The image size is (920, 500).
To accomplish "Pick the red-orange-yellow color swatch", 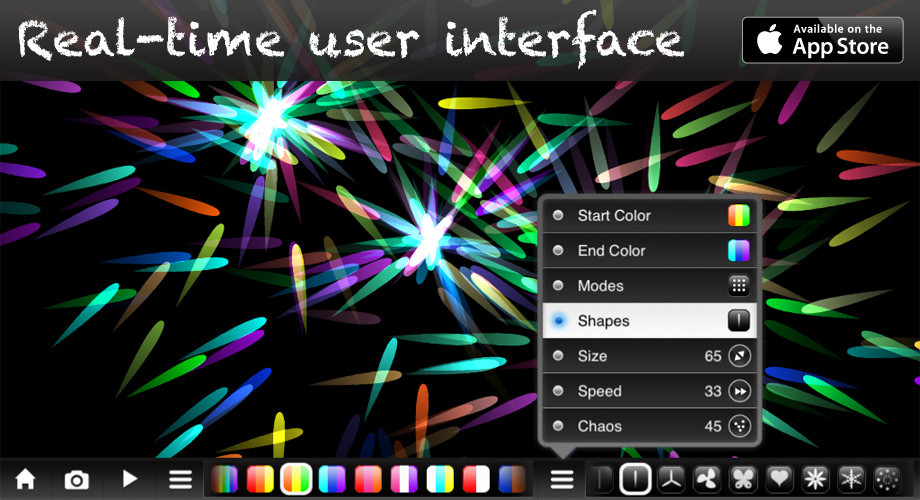I will [260, 479].
